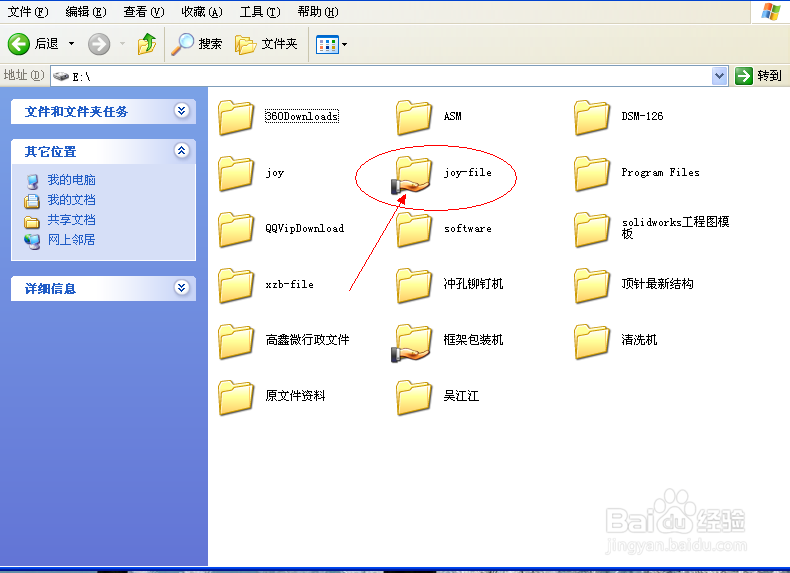Viewport: 790px width, 573px height.
Task: Open 我的文档 link
Action: coord(72,200)
